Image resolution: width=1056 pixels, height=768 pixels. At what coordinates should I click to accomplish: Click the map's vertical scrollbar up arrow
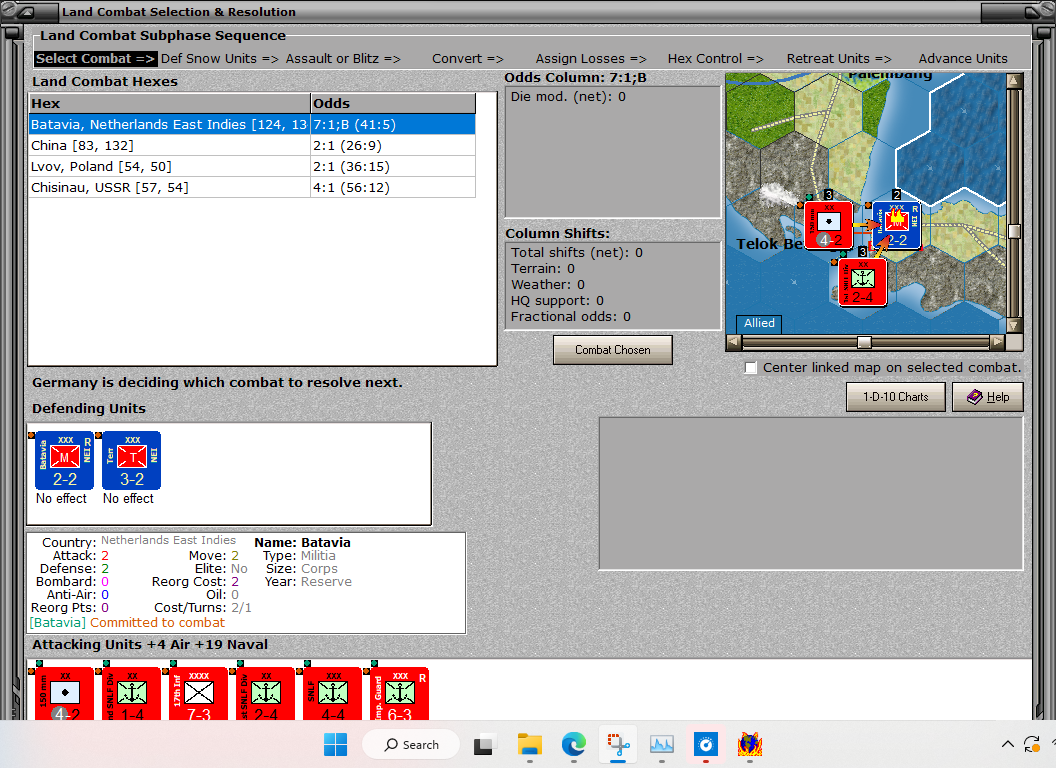[x=1014, y=81]
